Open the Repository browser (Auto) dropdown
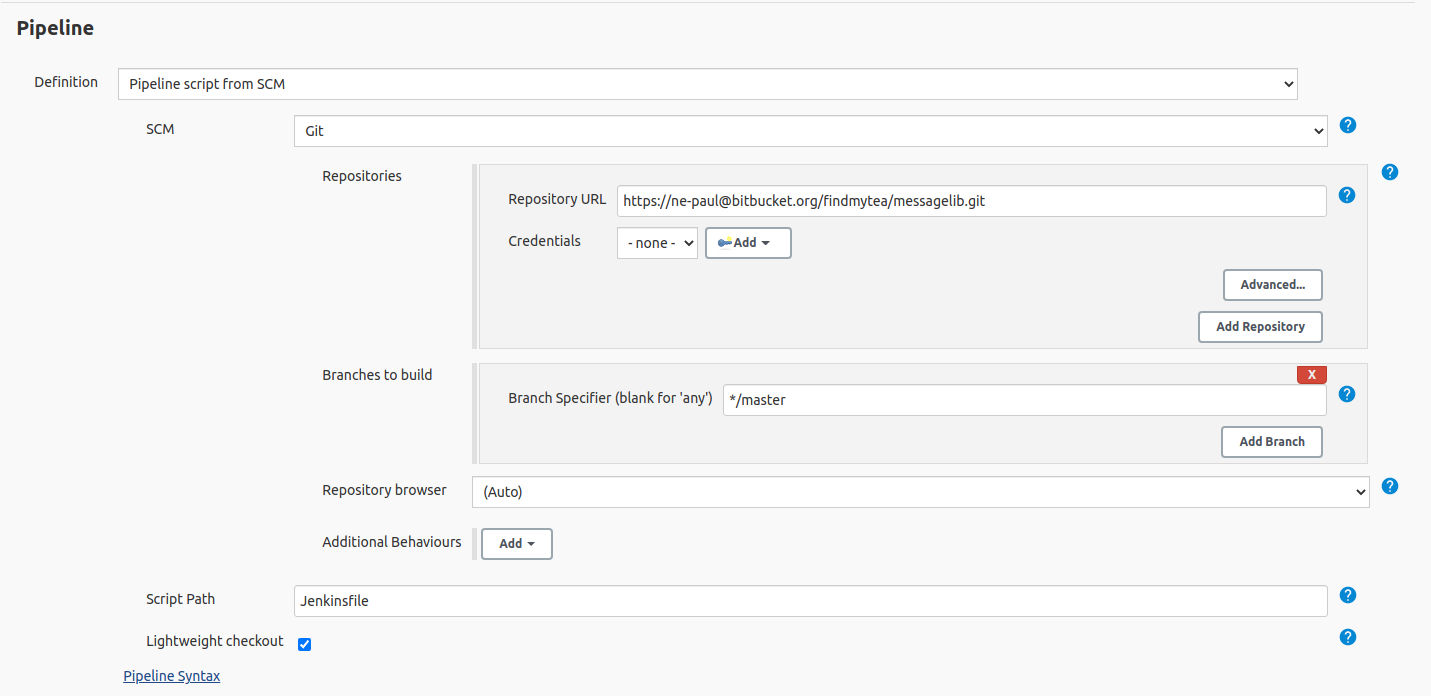Image resolution: width=1431 pixels, height=696 pixels. (x=921, y=492)
